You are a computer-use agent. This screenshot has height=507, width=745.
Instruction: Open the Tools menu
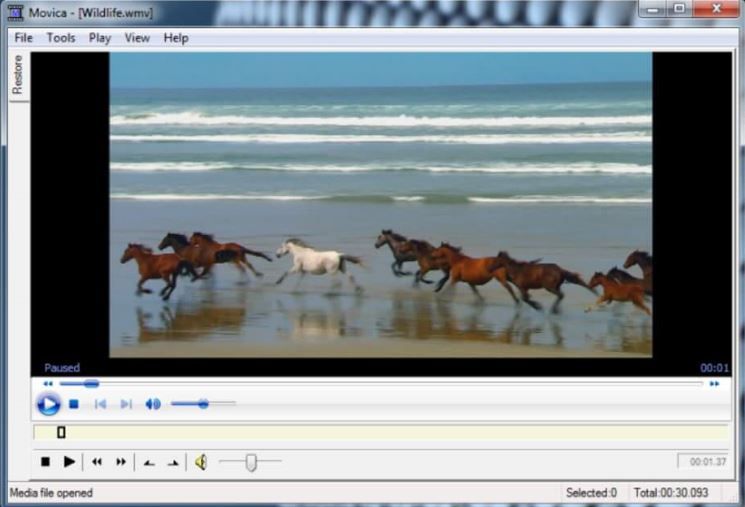tap(61, 38)
